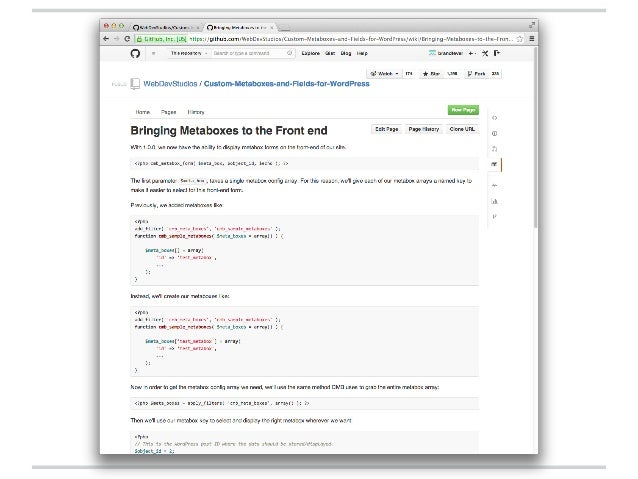Click the search help icon in search field

point(289,53)
